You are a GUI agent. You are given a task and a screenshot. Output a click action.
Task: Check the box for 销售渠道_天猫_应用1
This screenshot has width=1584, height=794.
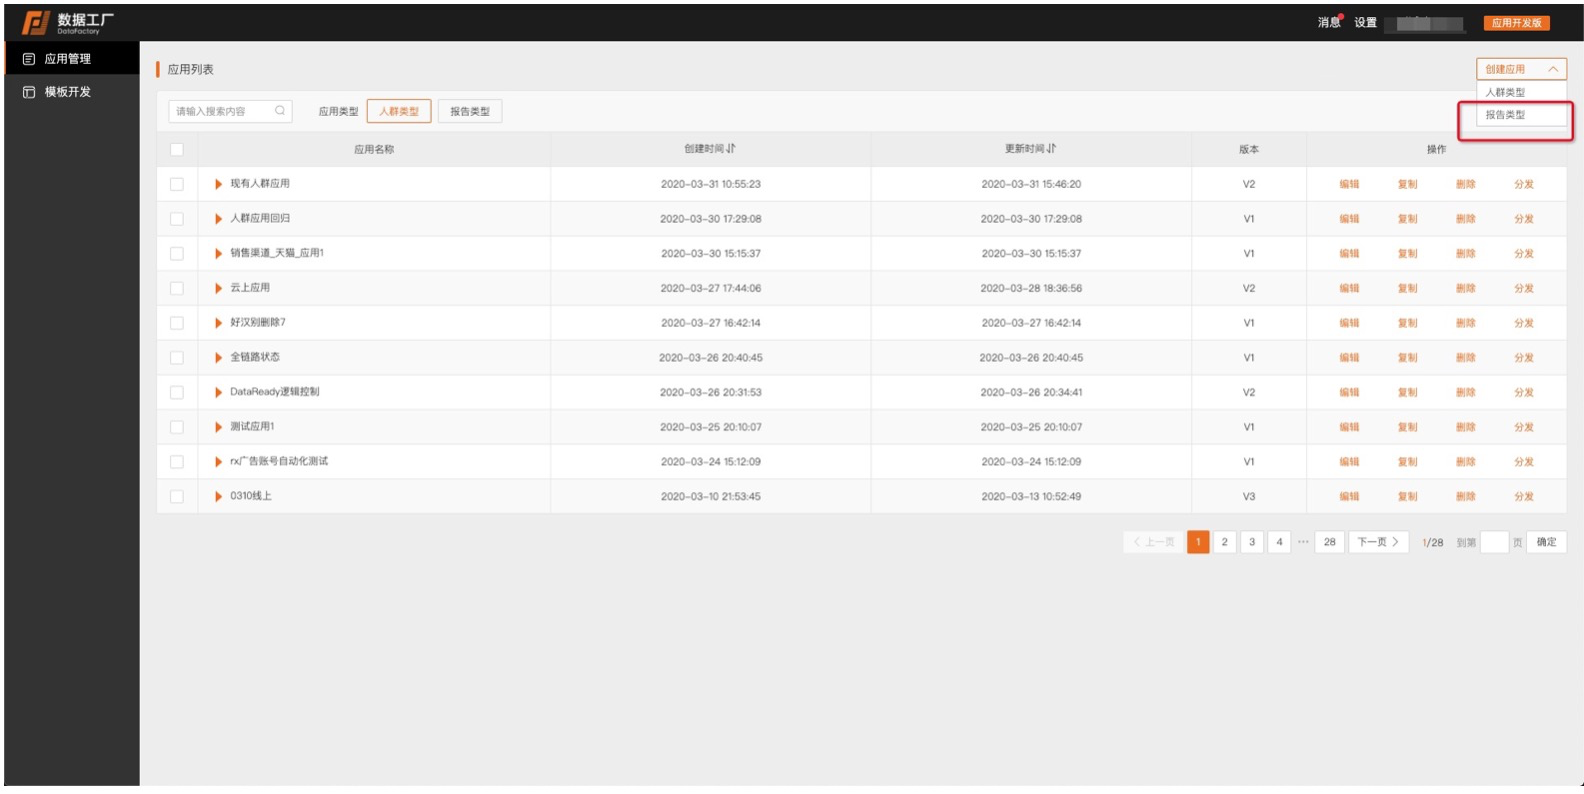(x=177, y=253)
